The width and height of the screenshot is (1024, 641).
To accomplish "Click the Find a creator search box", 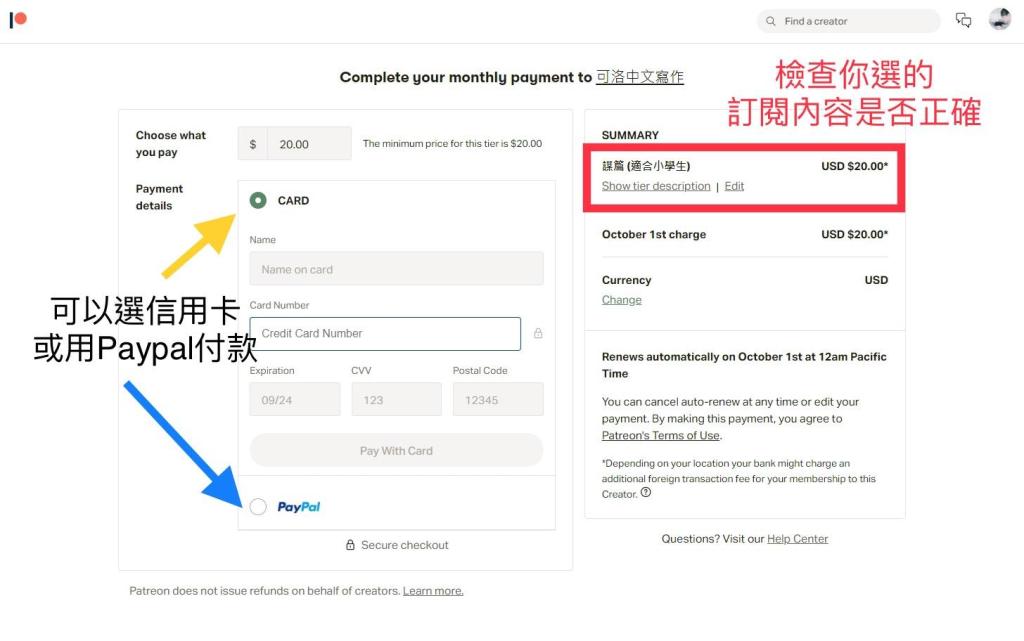I will tap(848, 21).
